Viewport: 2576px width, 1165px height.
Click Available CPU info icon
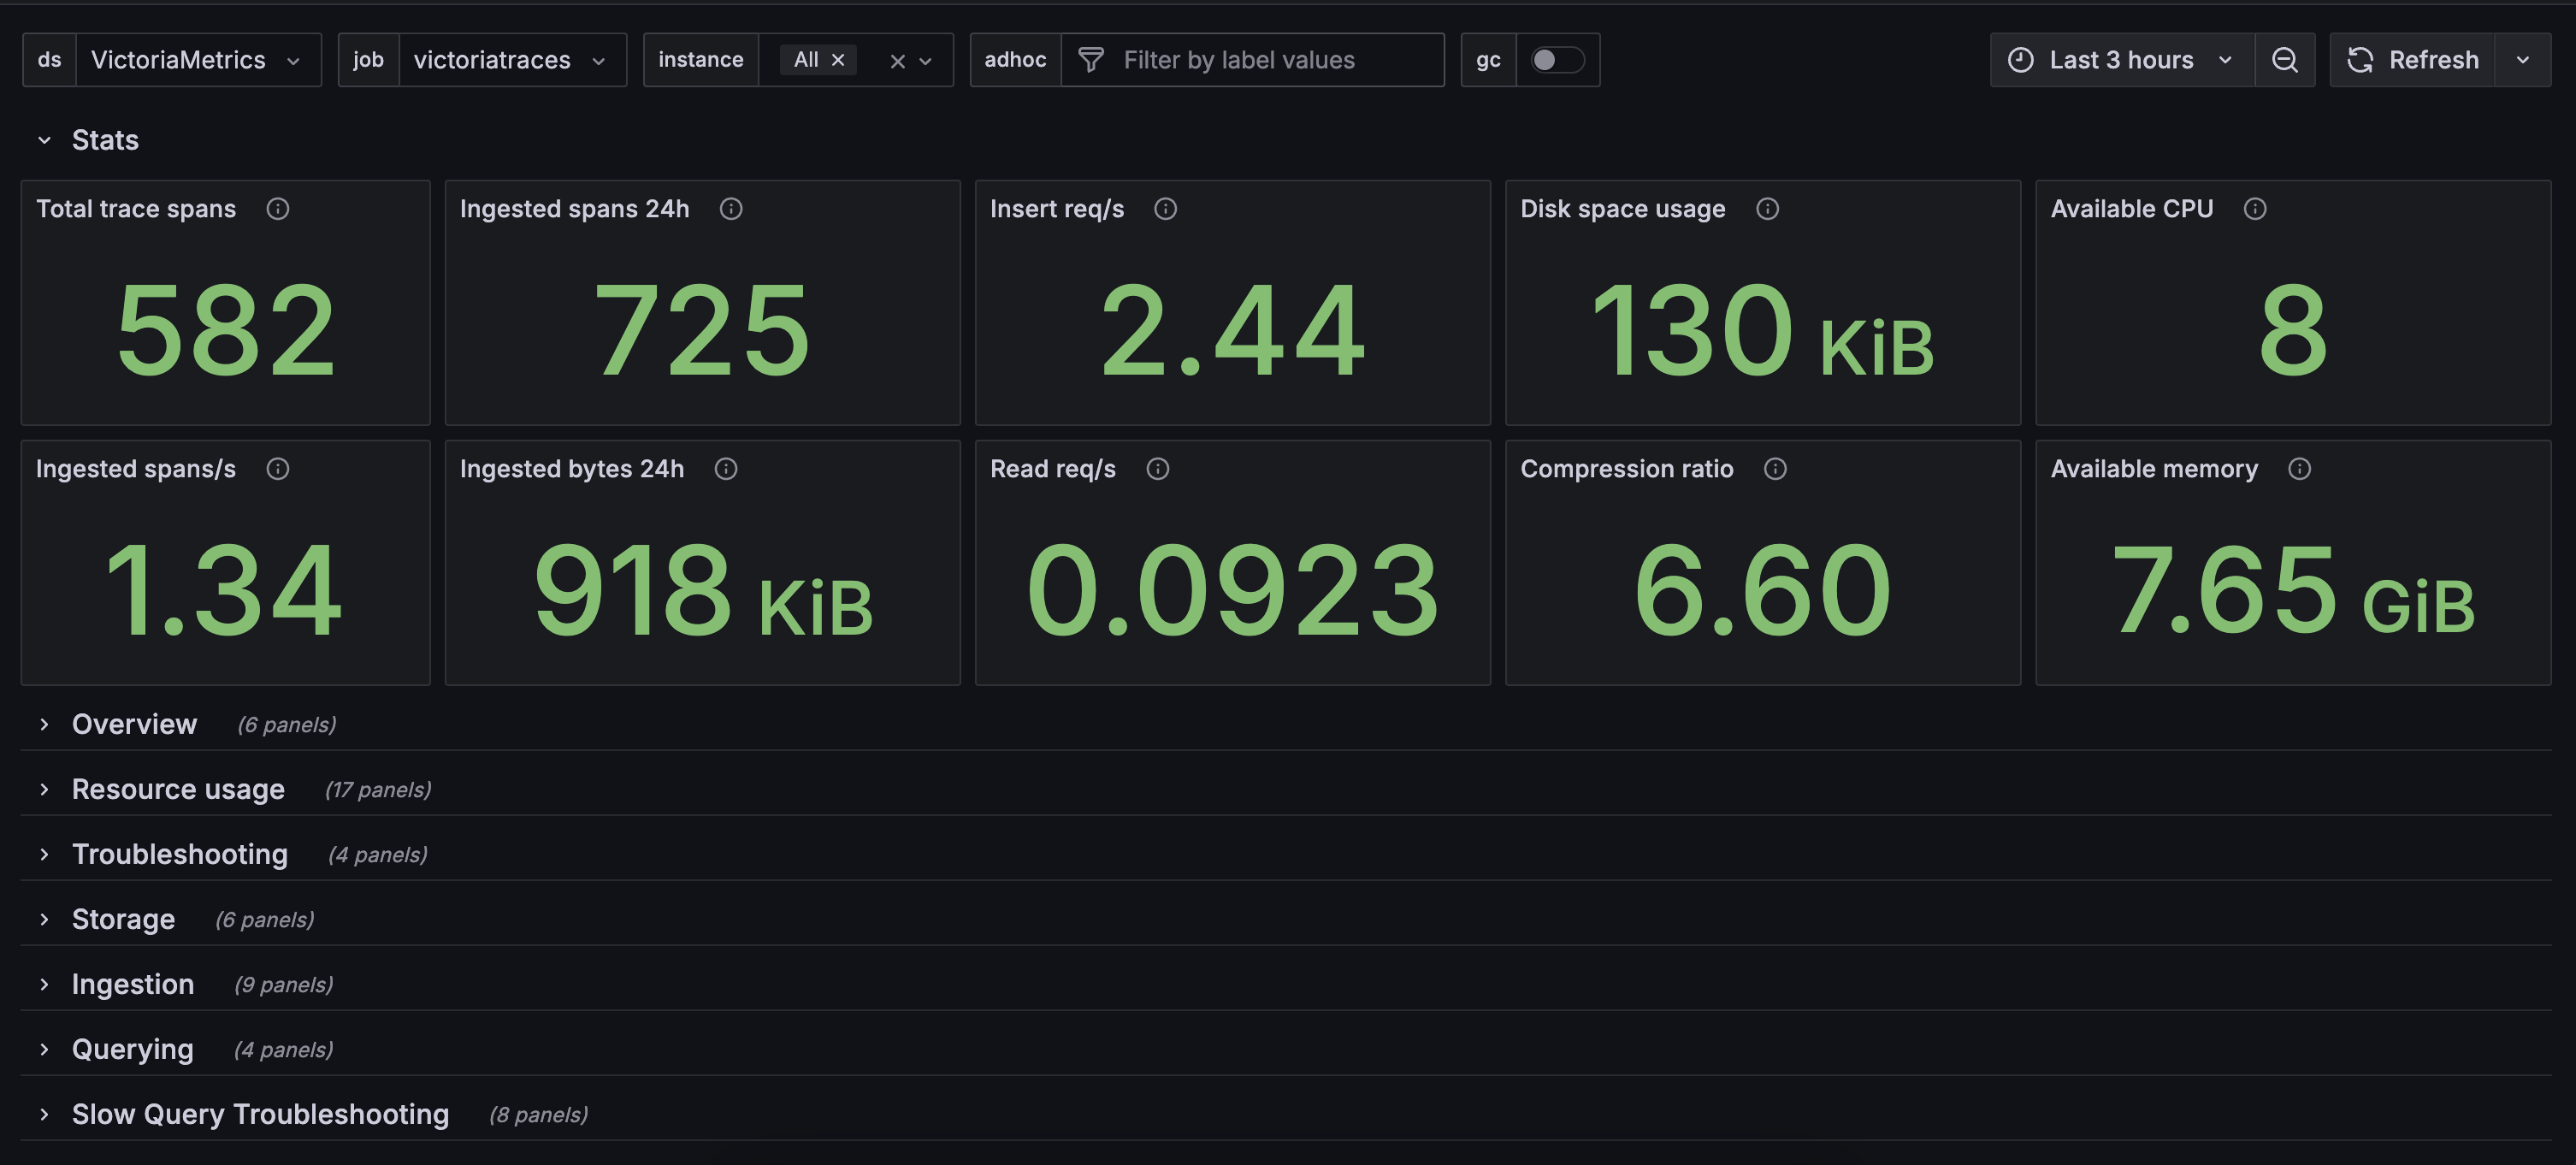pyautogui.click(x=2254, y=208)
